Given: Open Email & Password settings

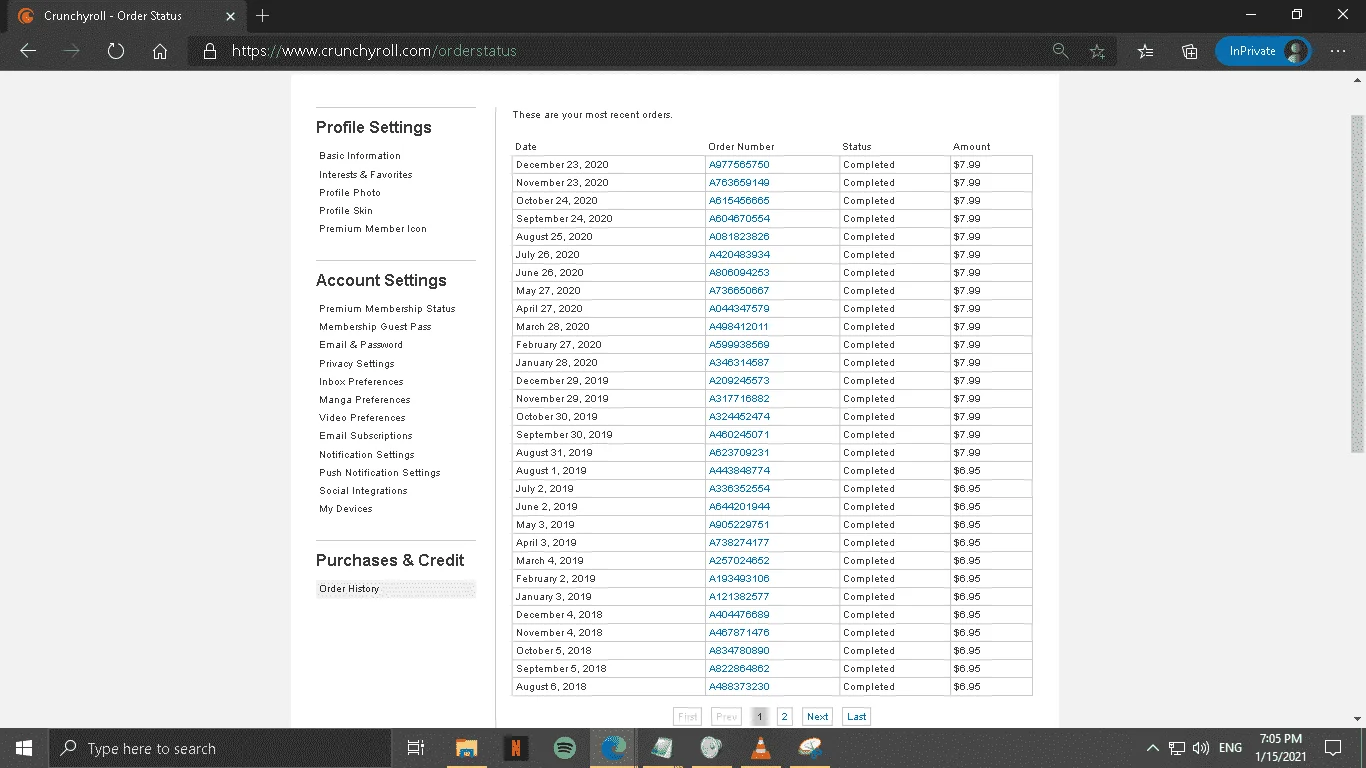Looking at the screenshot, I should 361,345.
